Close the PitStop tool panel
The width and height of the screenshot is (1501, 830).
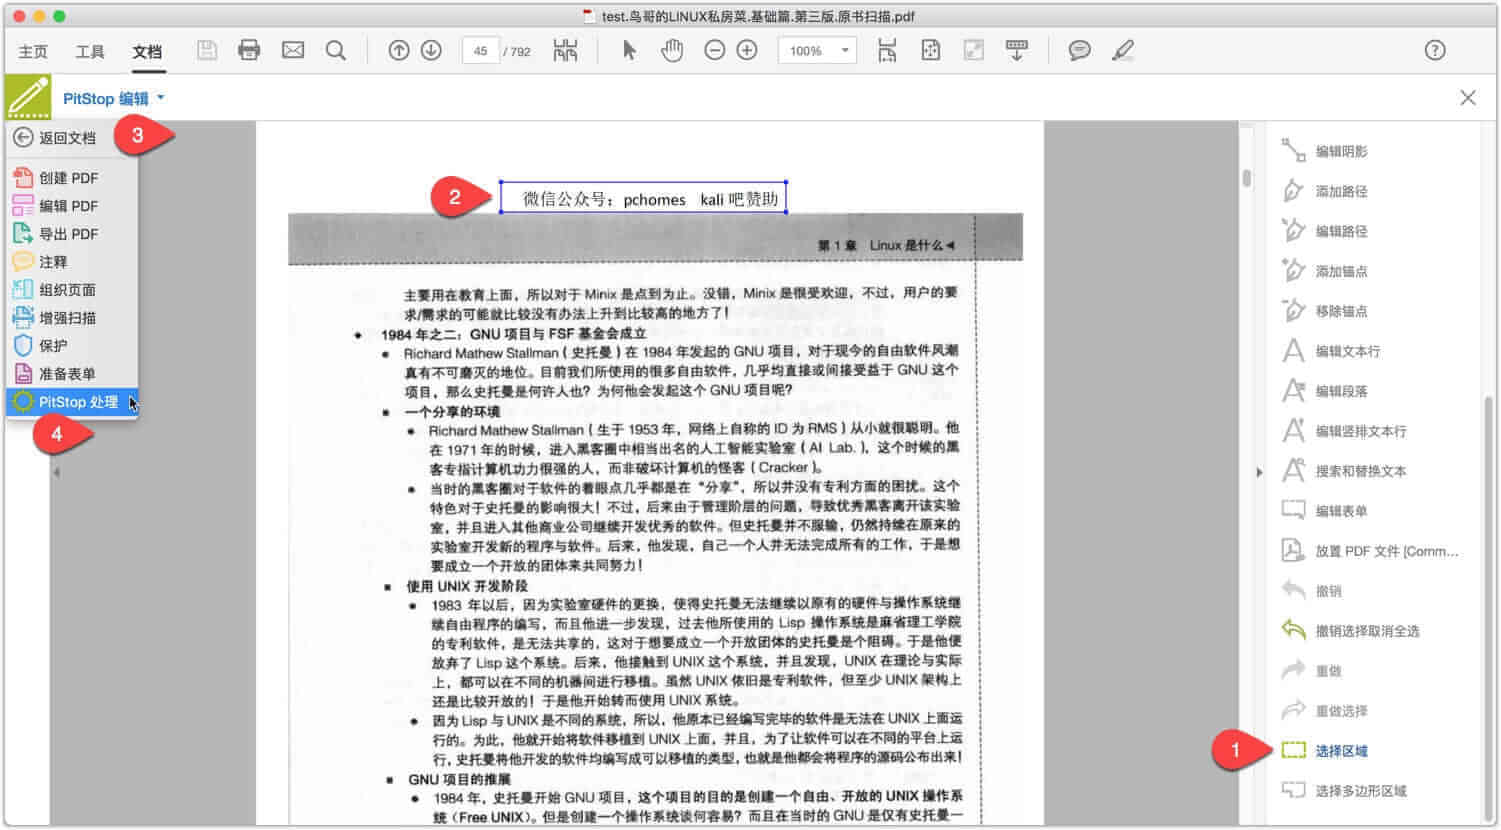(1467, 97)
